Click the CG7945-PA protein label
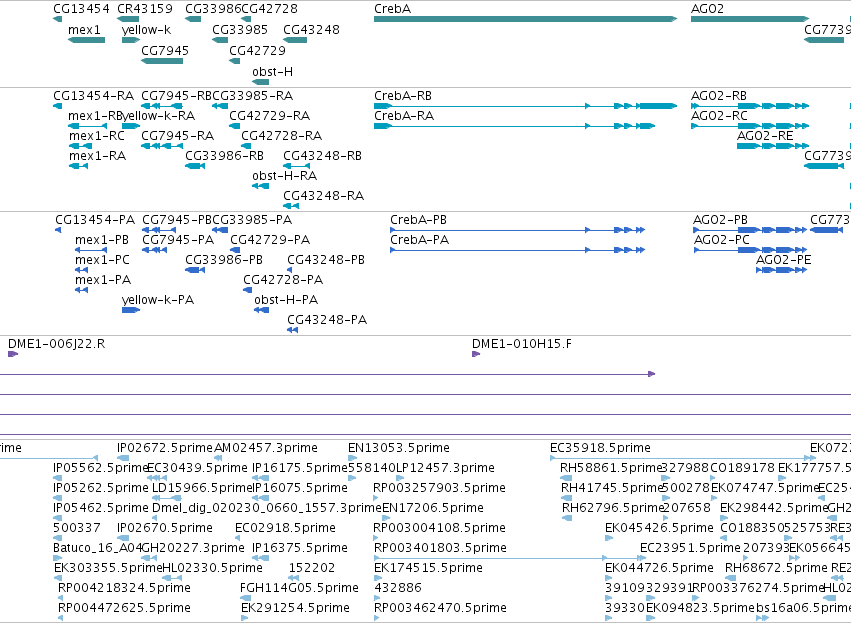Screen dimensions: 851x623 [178, 240]
